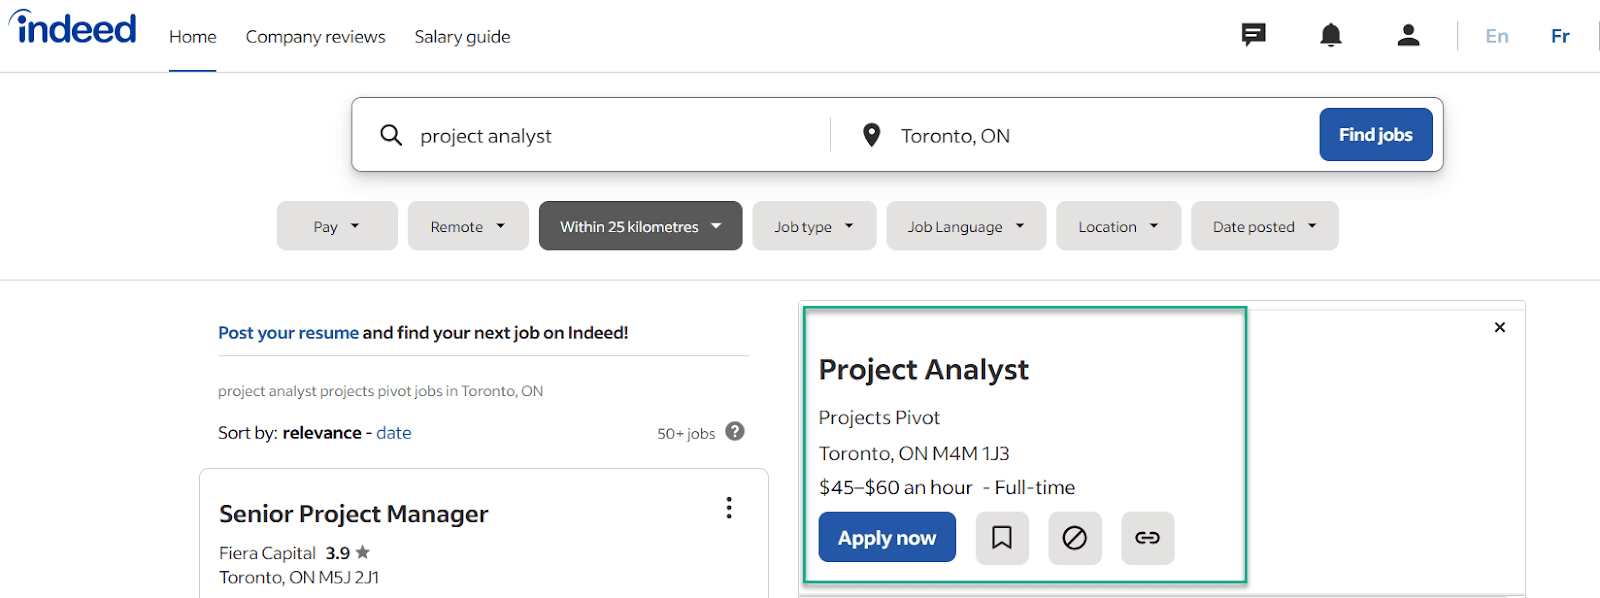This screenshot has width=1600, height=598.
Task: Switch language to En
Action: tap(1497, 36)
